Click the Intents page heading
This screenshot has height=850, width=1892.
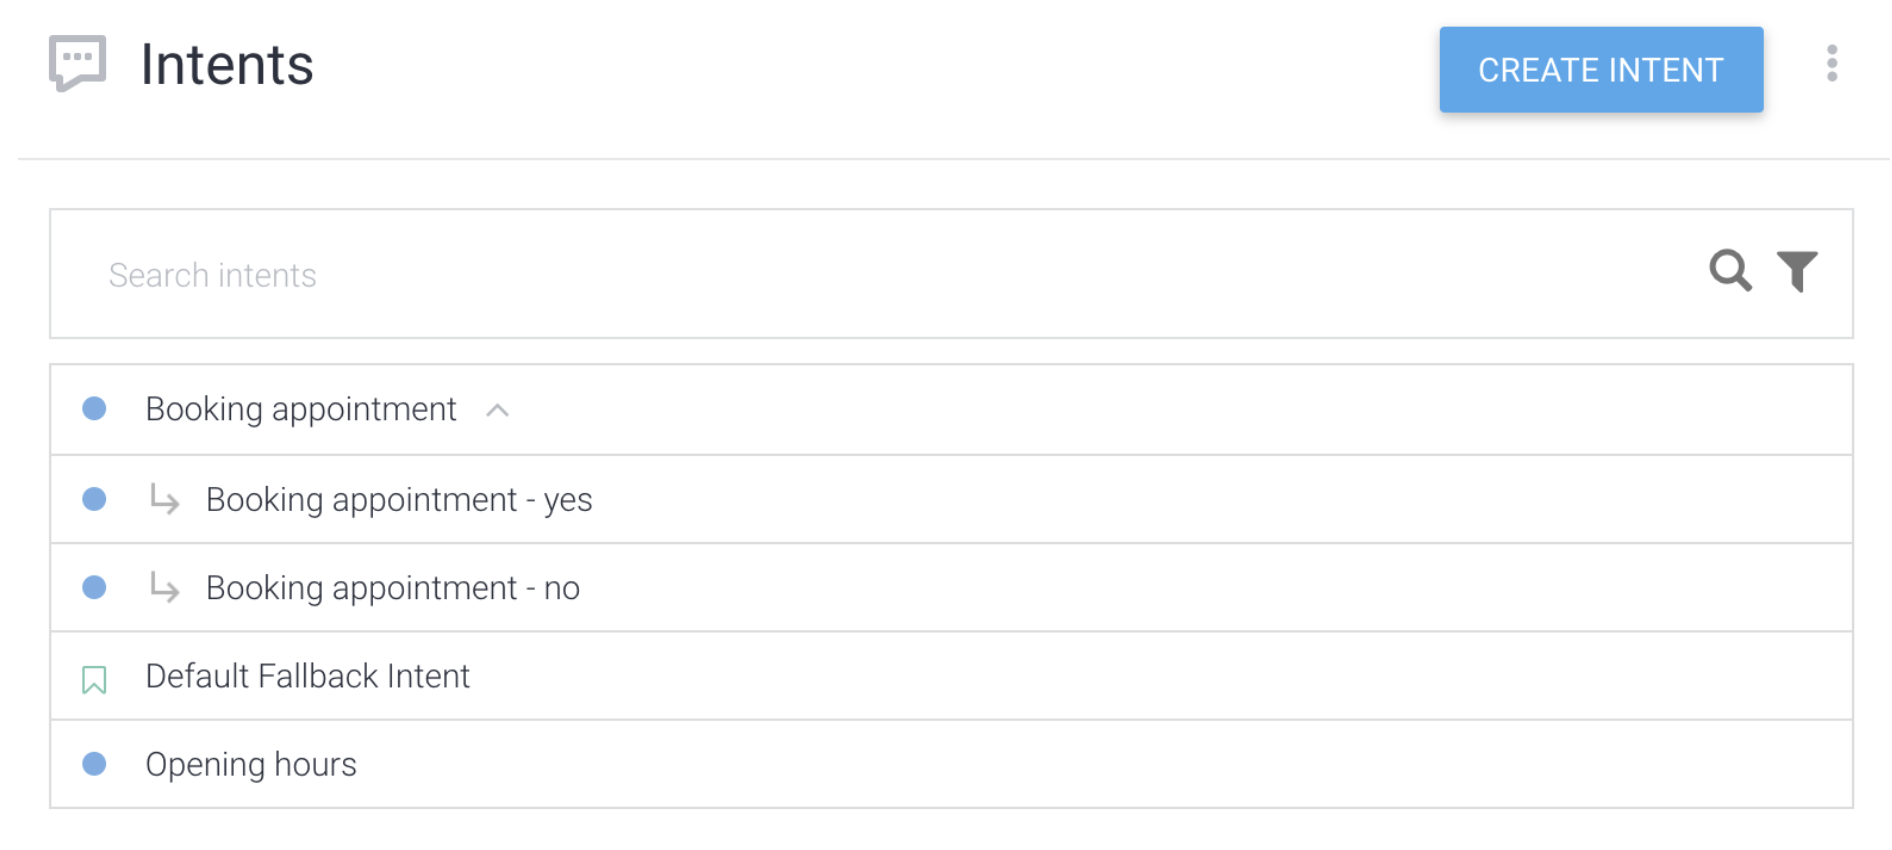[227, 65]
